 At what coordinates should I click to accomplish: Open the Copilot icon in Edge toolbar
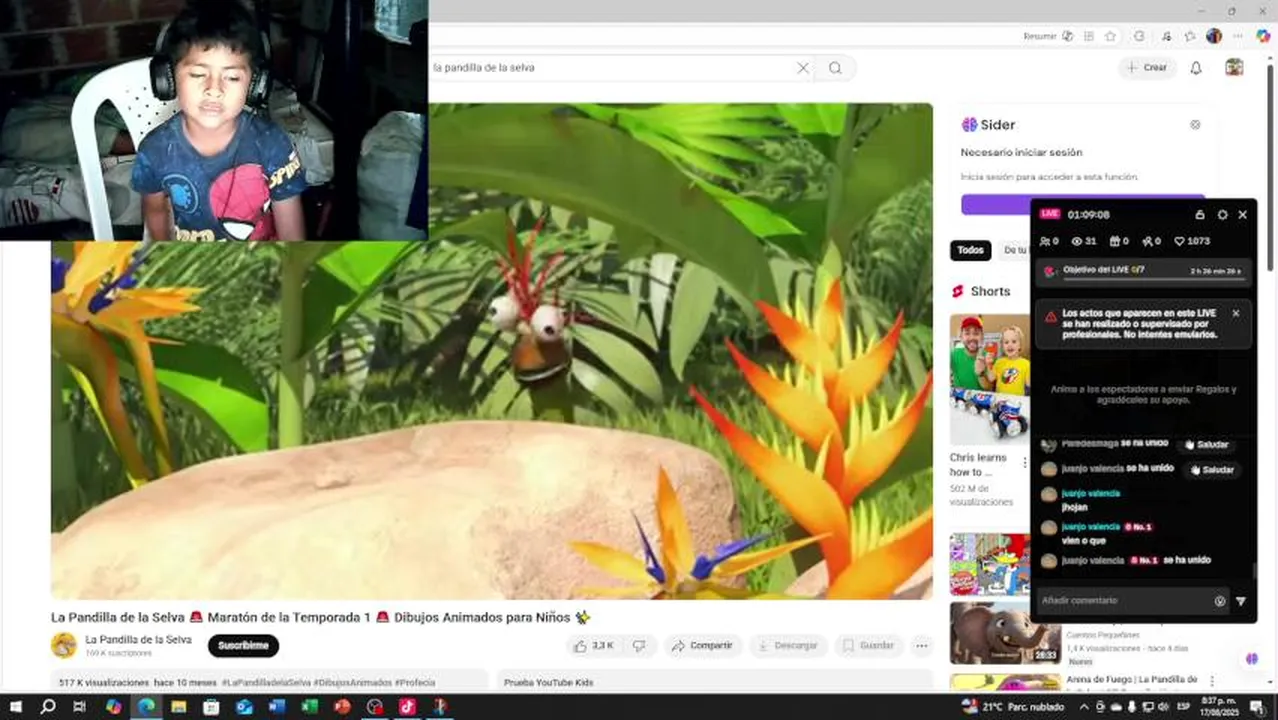pyautogui.click(x=1263, y=36)
